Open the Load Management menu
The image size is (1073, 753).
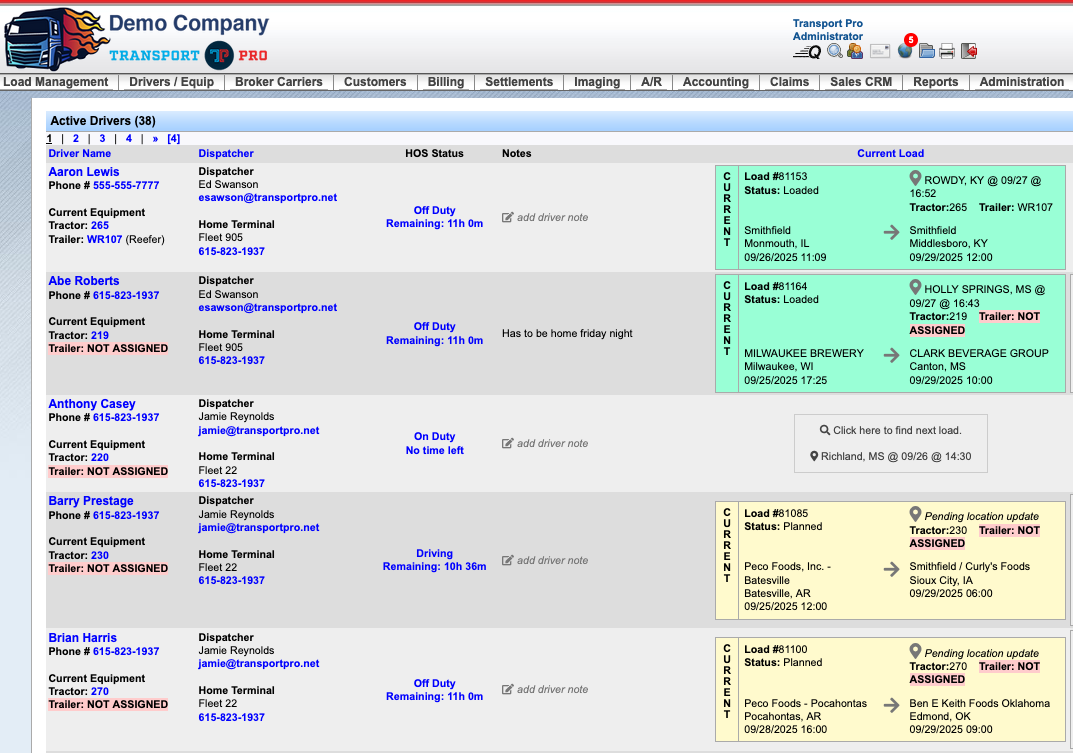pyautogui.click(x=55, y=81)
